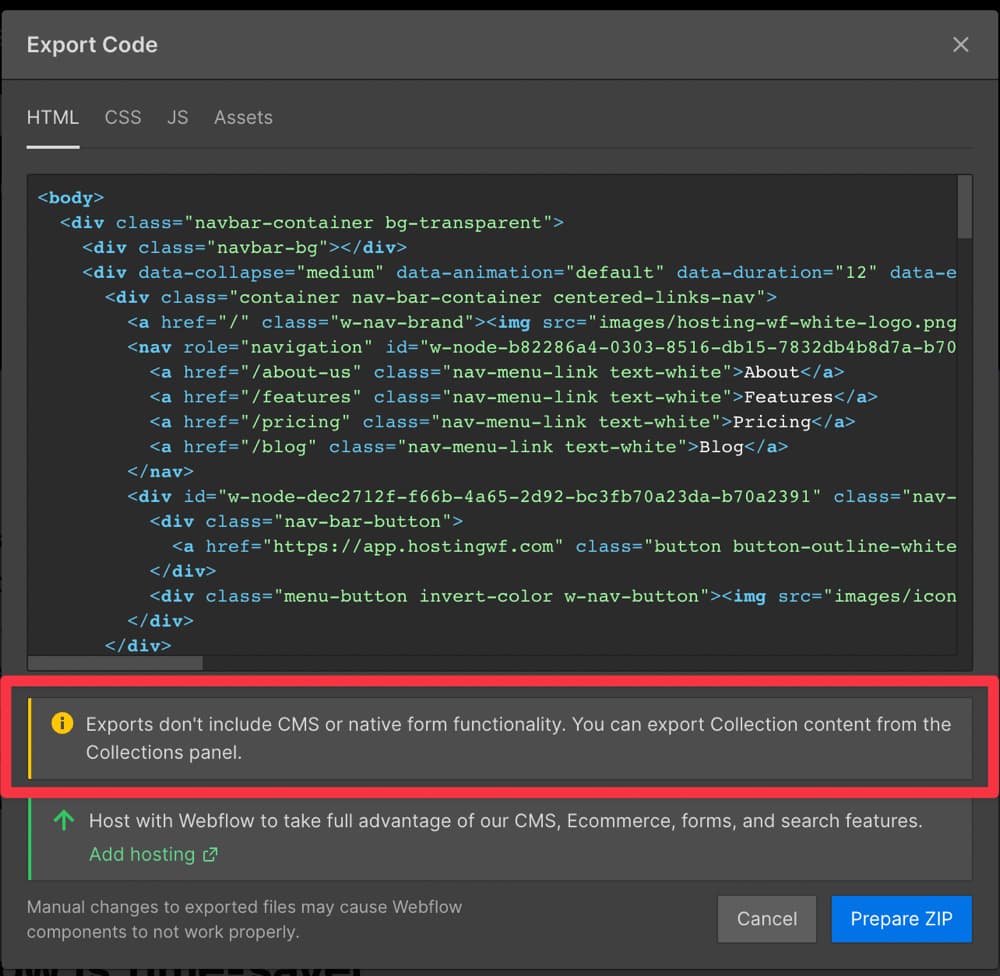Select the active HTML tab
Viewport: 1000px width, 976px height.
(x=52, y=117)
